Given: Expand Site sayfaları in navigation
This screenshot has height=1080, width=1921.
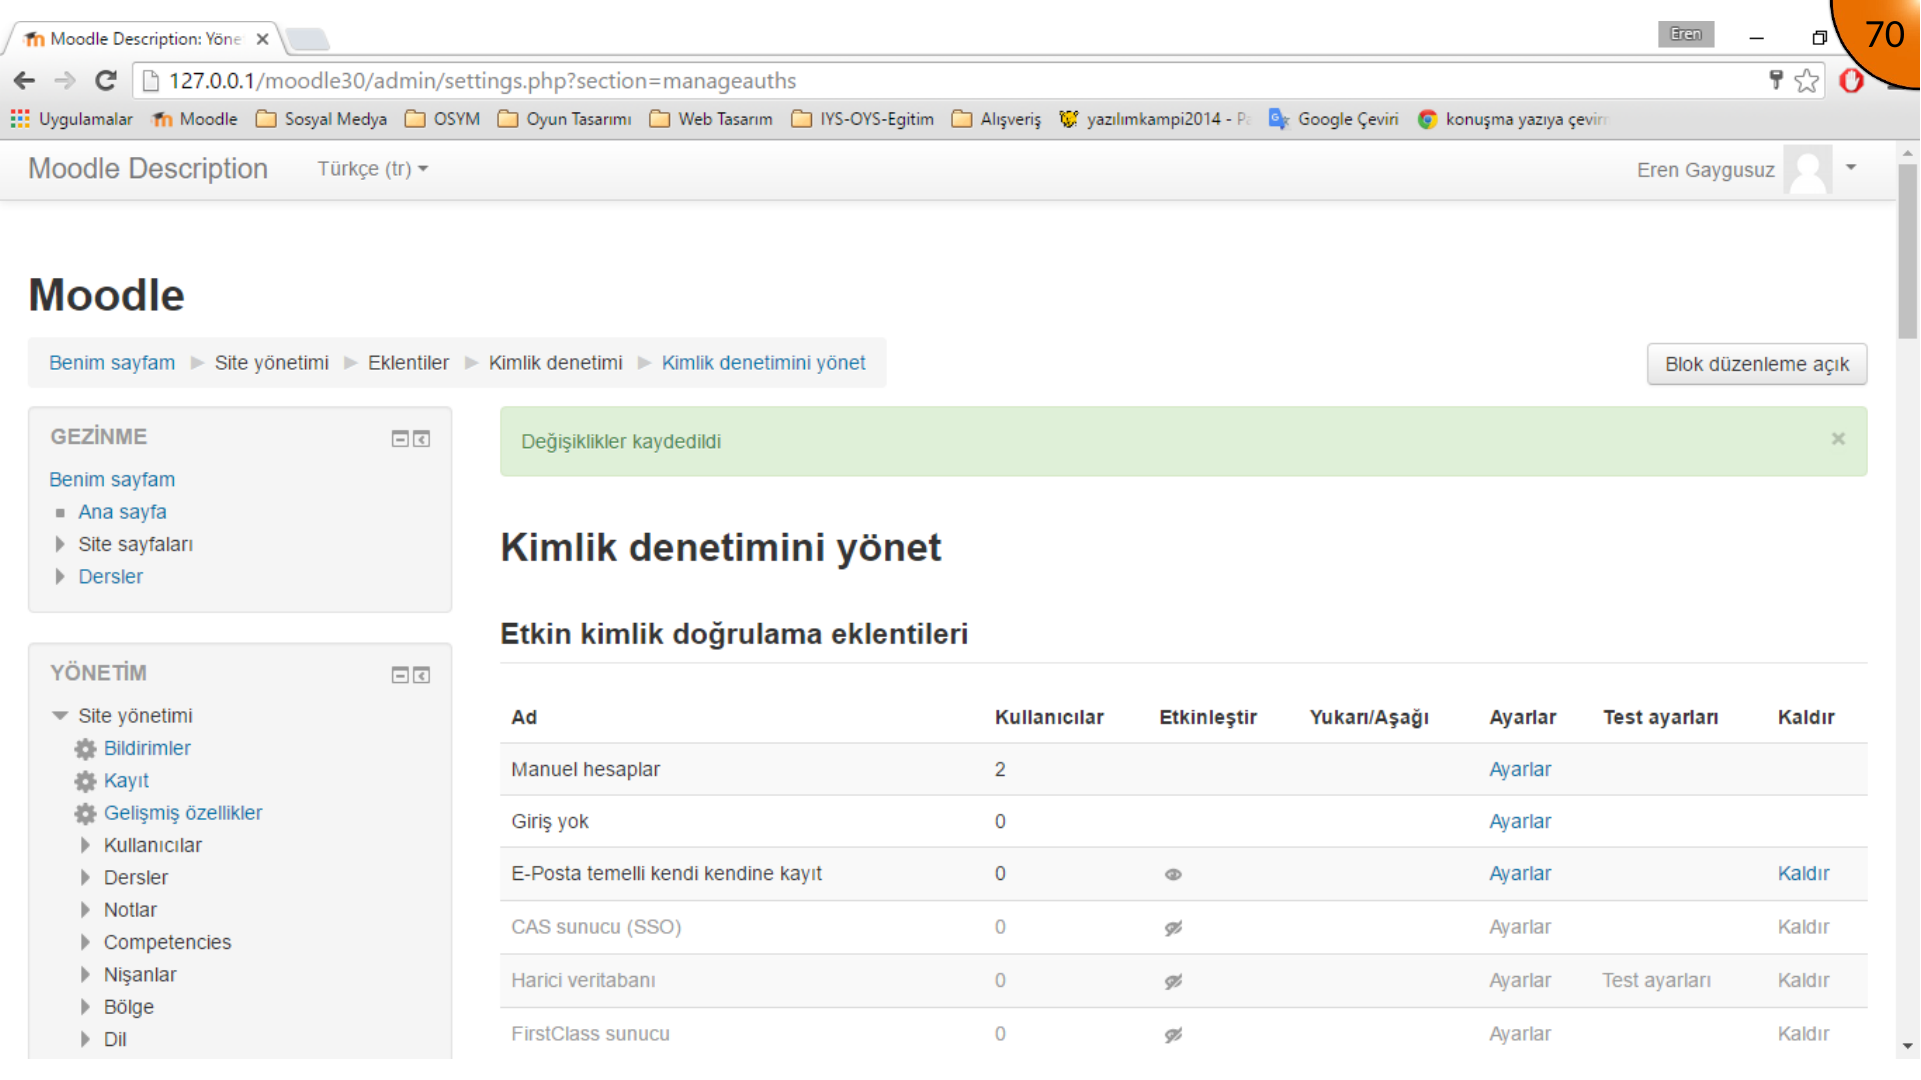Looking at the screenshot, I should (60, 544).
